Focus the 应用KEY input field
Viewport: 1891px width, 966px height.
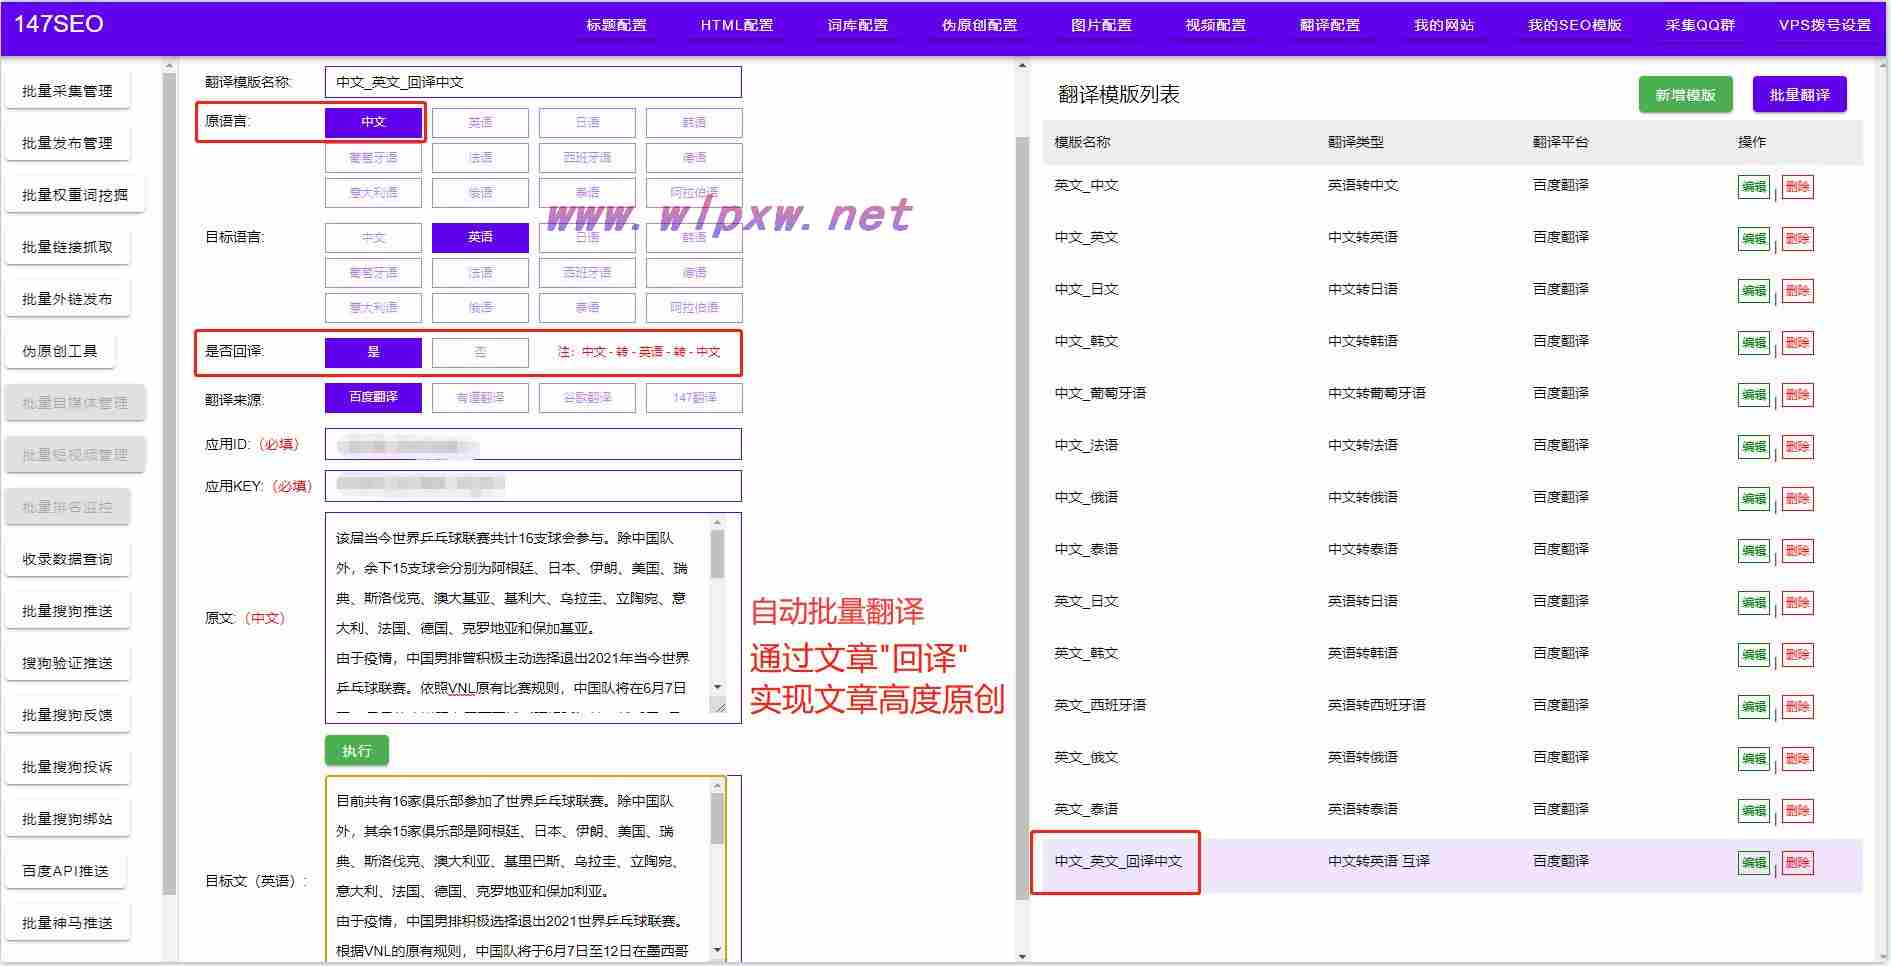tap(533, 486)
